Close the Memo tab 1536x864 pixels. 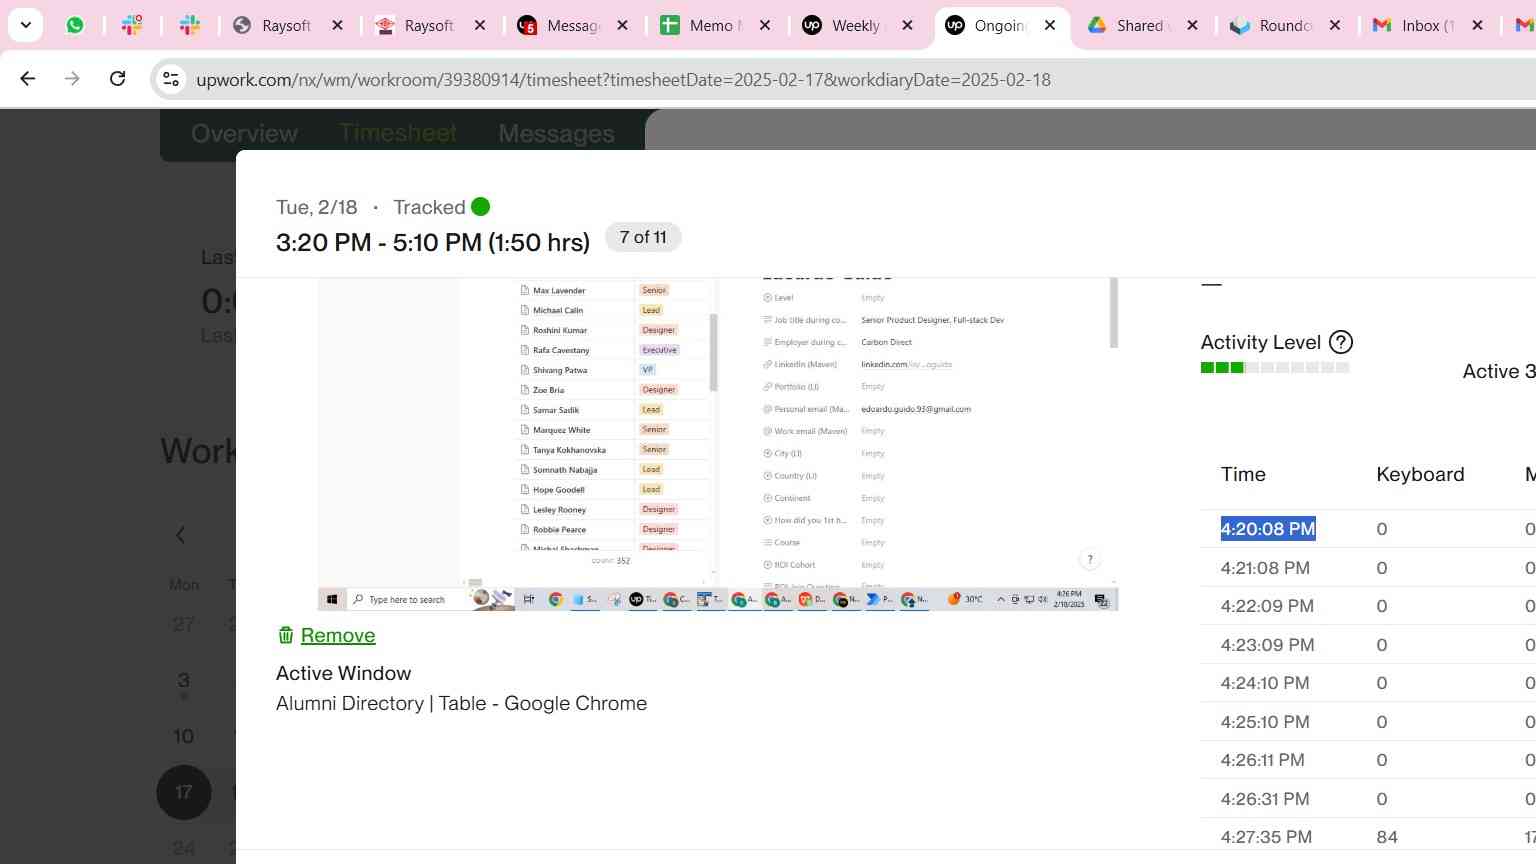click(765, 25)
